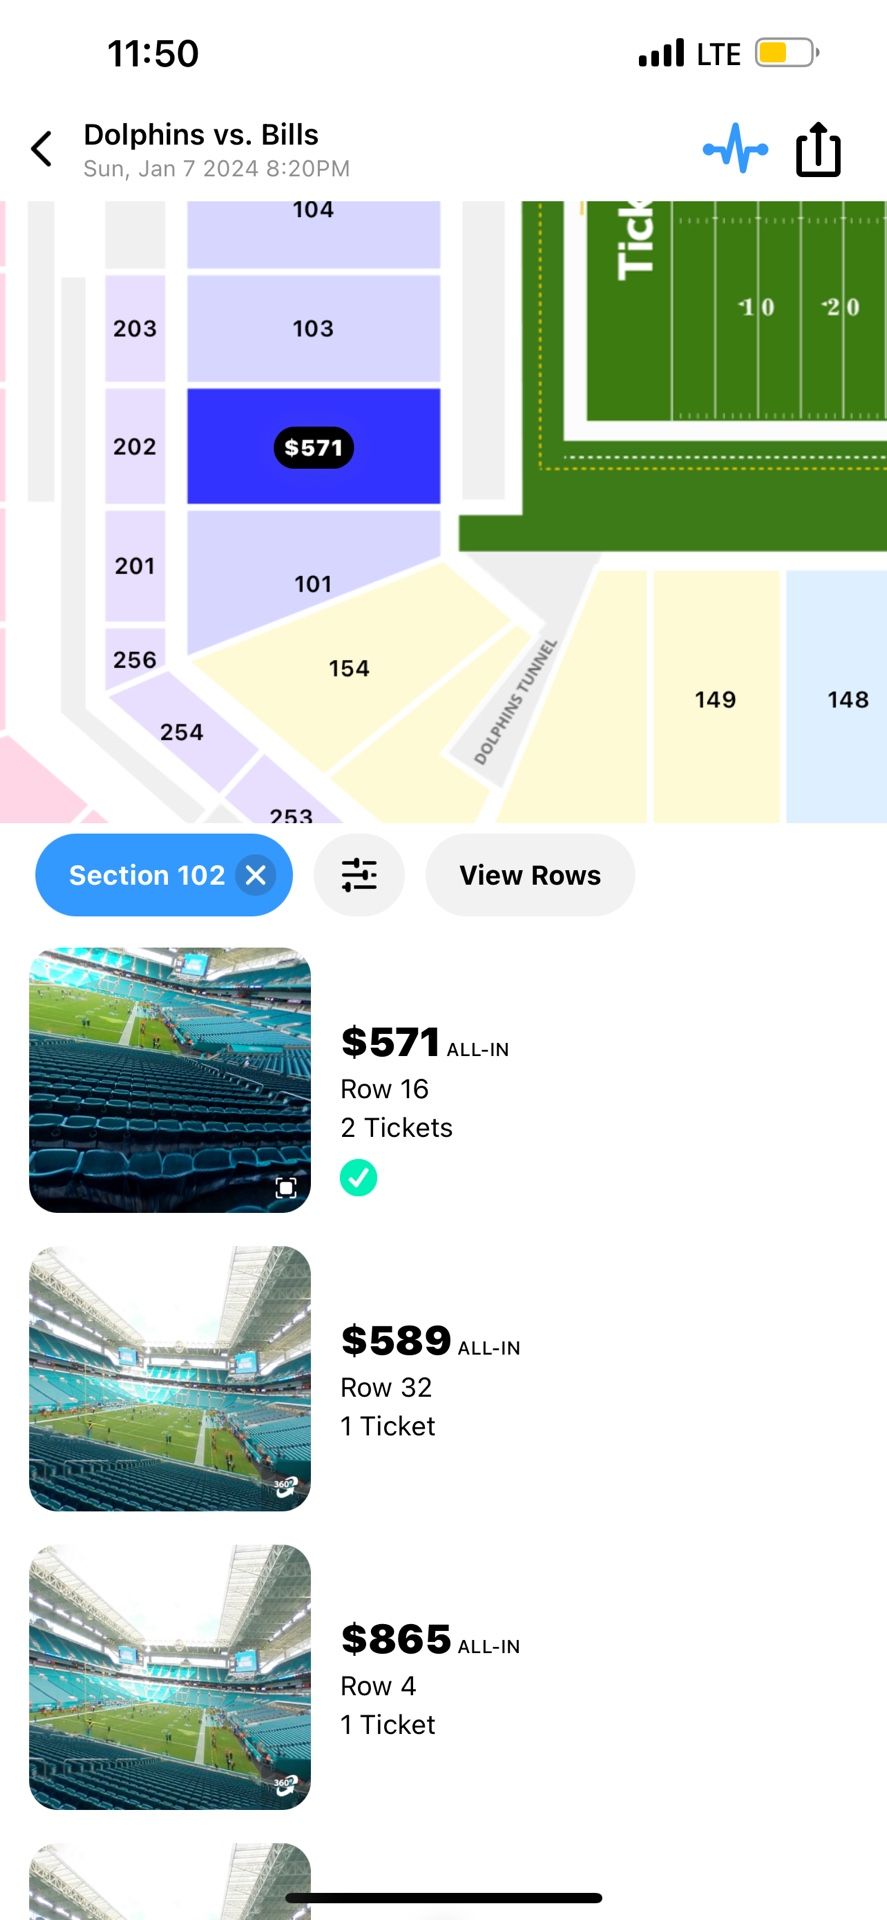The image size is (887, 1920).
Task: Open 360° view icon on Row 4 photo
Action: 286,1784
